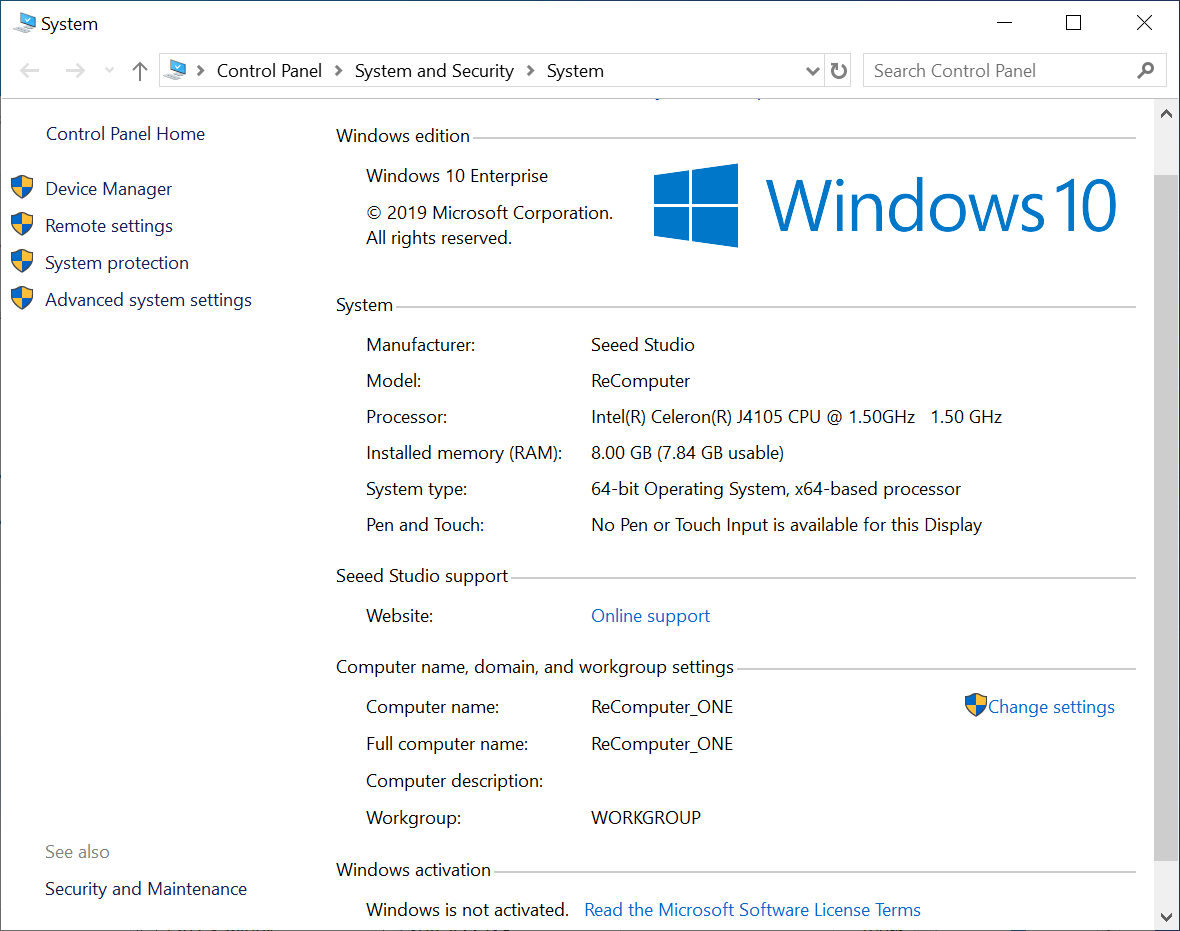Click the Forward navigation arrow
Image resolution: width=1180 pixels, height=931 pixels.
pos(75,71)
